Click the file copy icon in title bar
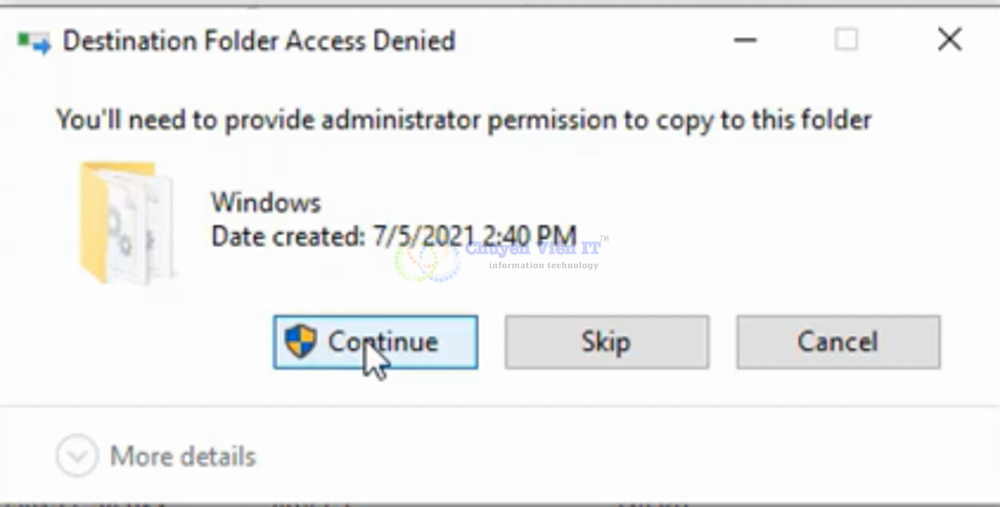 [33, 42]
